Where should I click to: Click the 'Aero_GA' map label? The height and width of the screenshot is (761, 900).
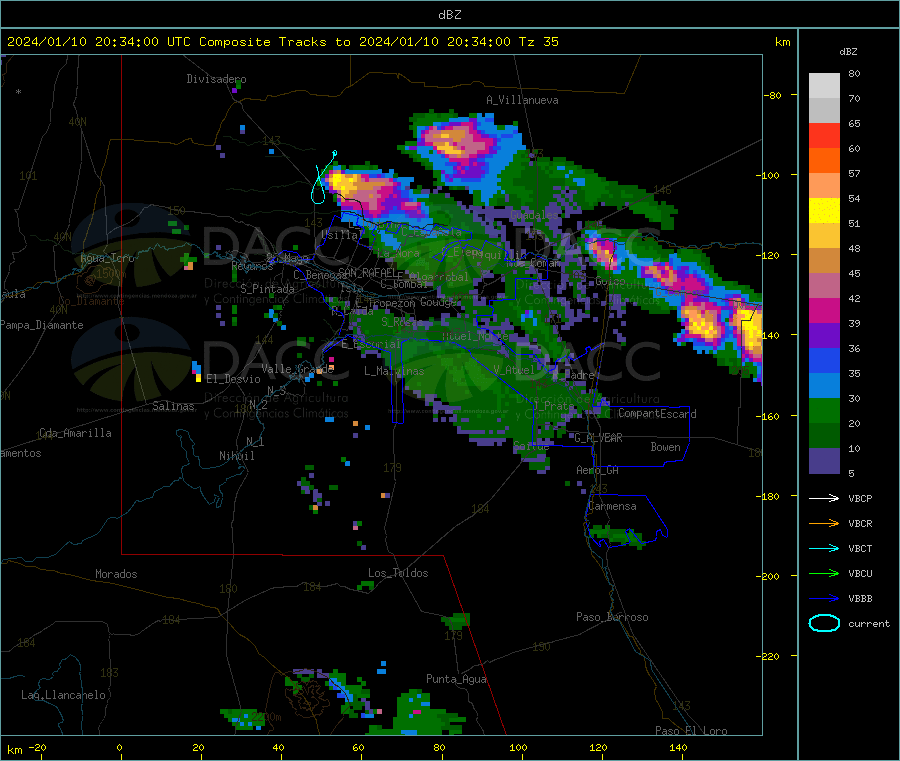(598, 470)
